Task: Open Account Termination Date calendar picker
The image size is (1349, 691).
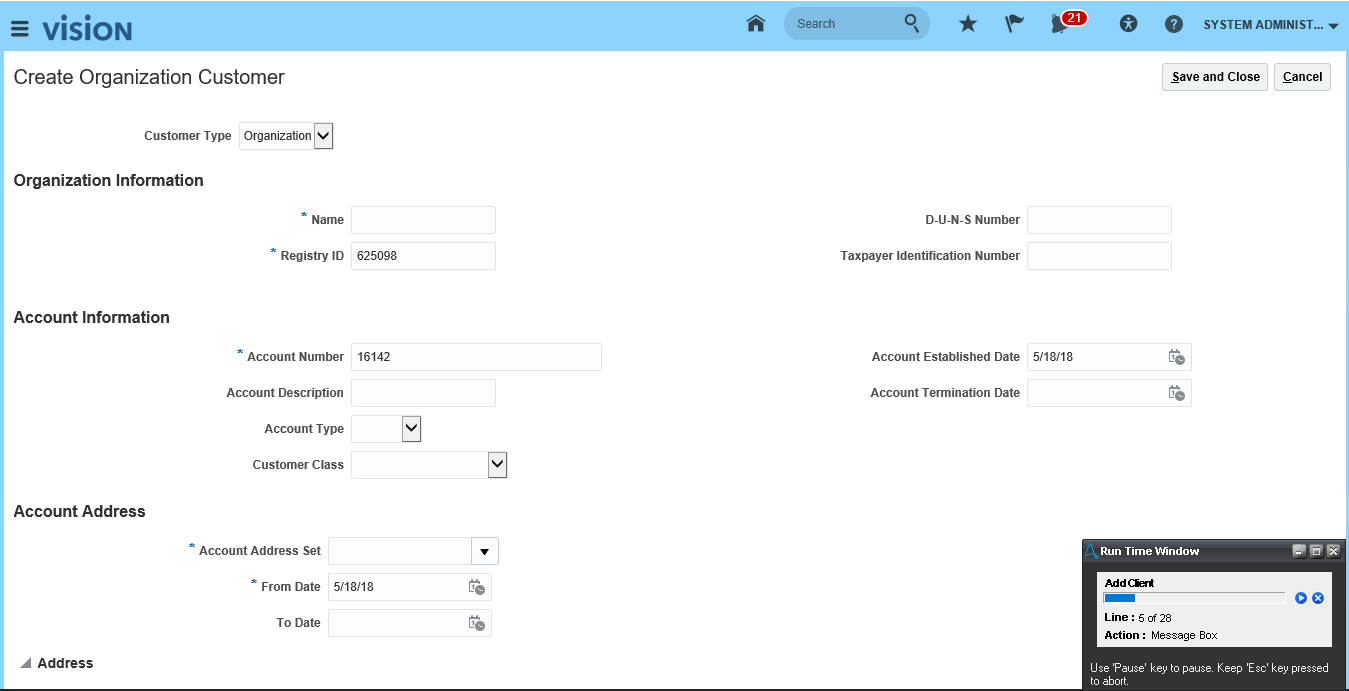Action: [x=1177, y=393]
